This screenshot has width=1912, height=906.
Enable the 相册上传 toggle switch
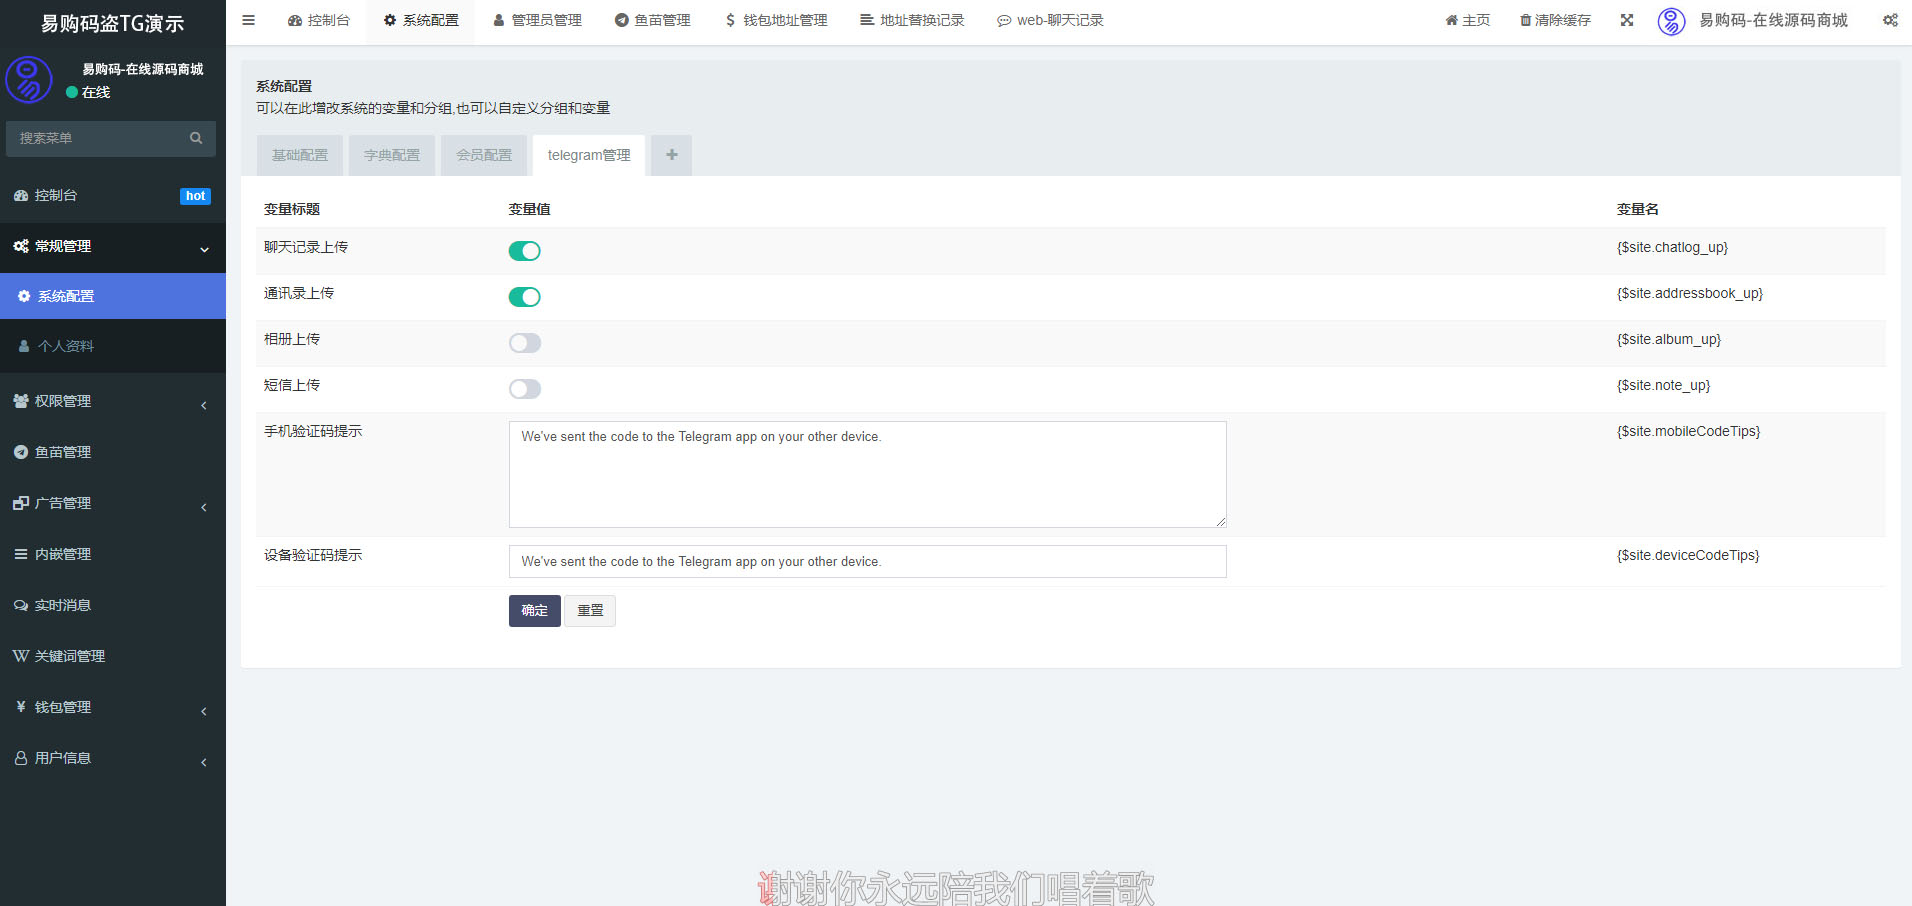click(524, 343)
